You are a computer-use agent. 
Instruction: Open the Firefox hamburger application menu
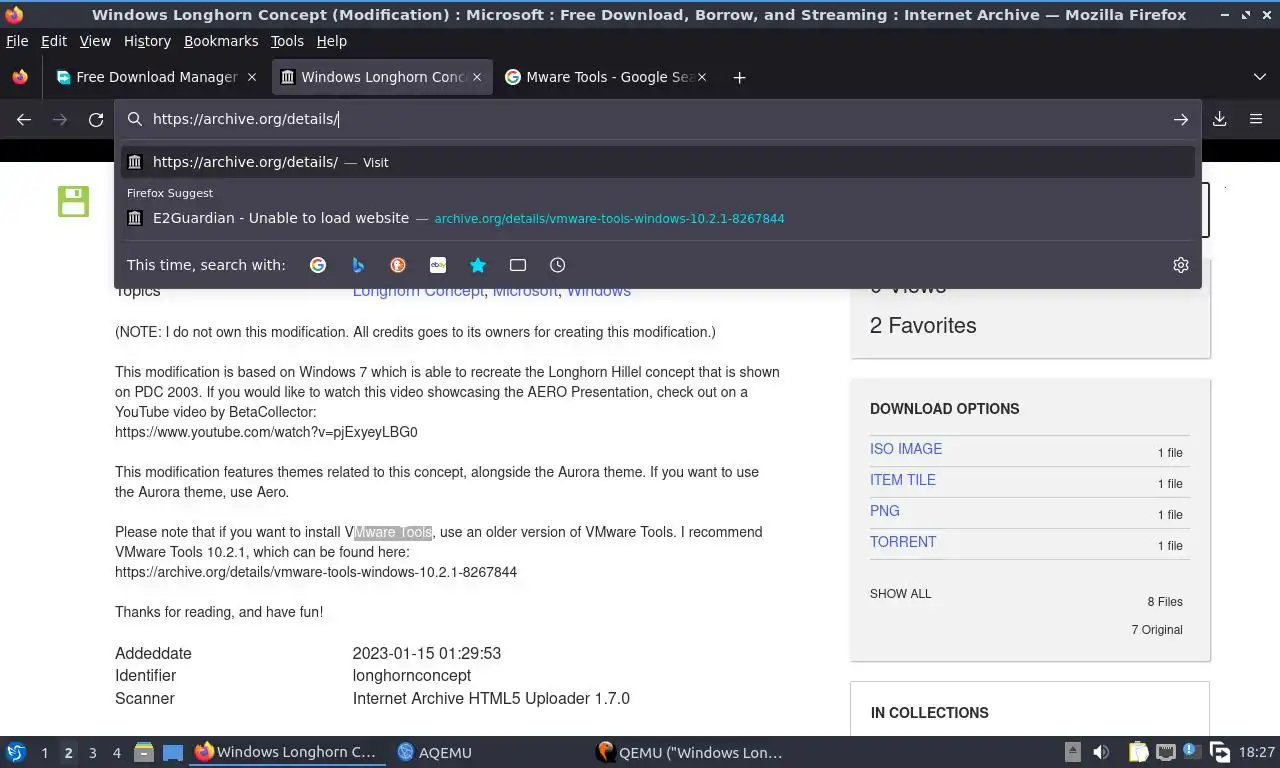pyautogui.click(x=1256, y=119)
